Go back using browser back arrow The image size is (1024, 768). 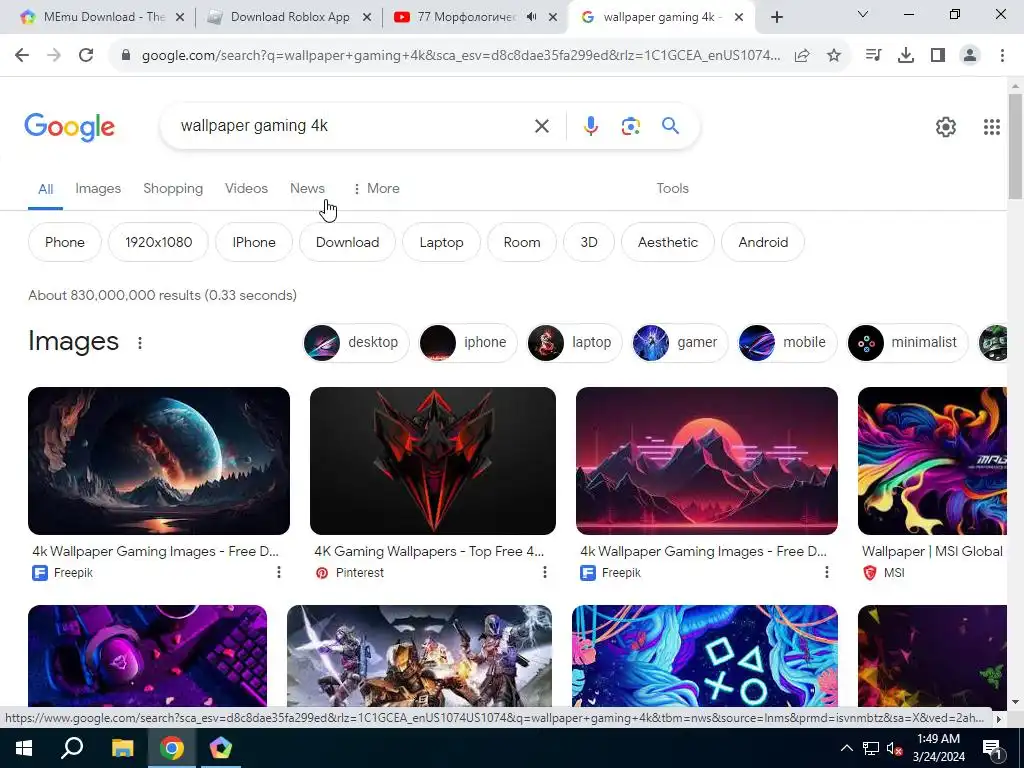22,56
